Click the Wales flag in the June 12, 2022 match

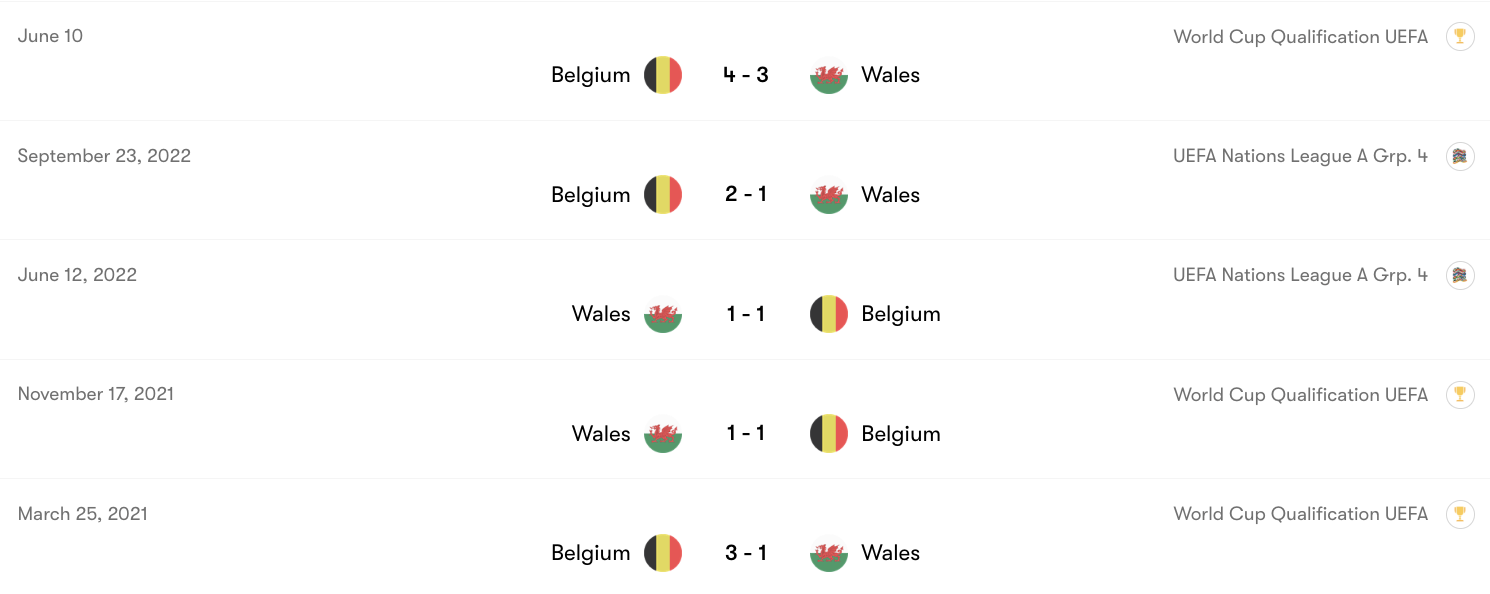[663, 314]
